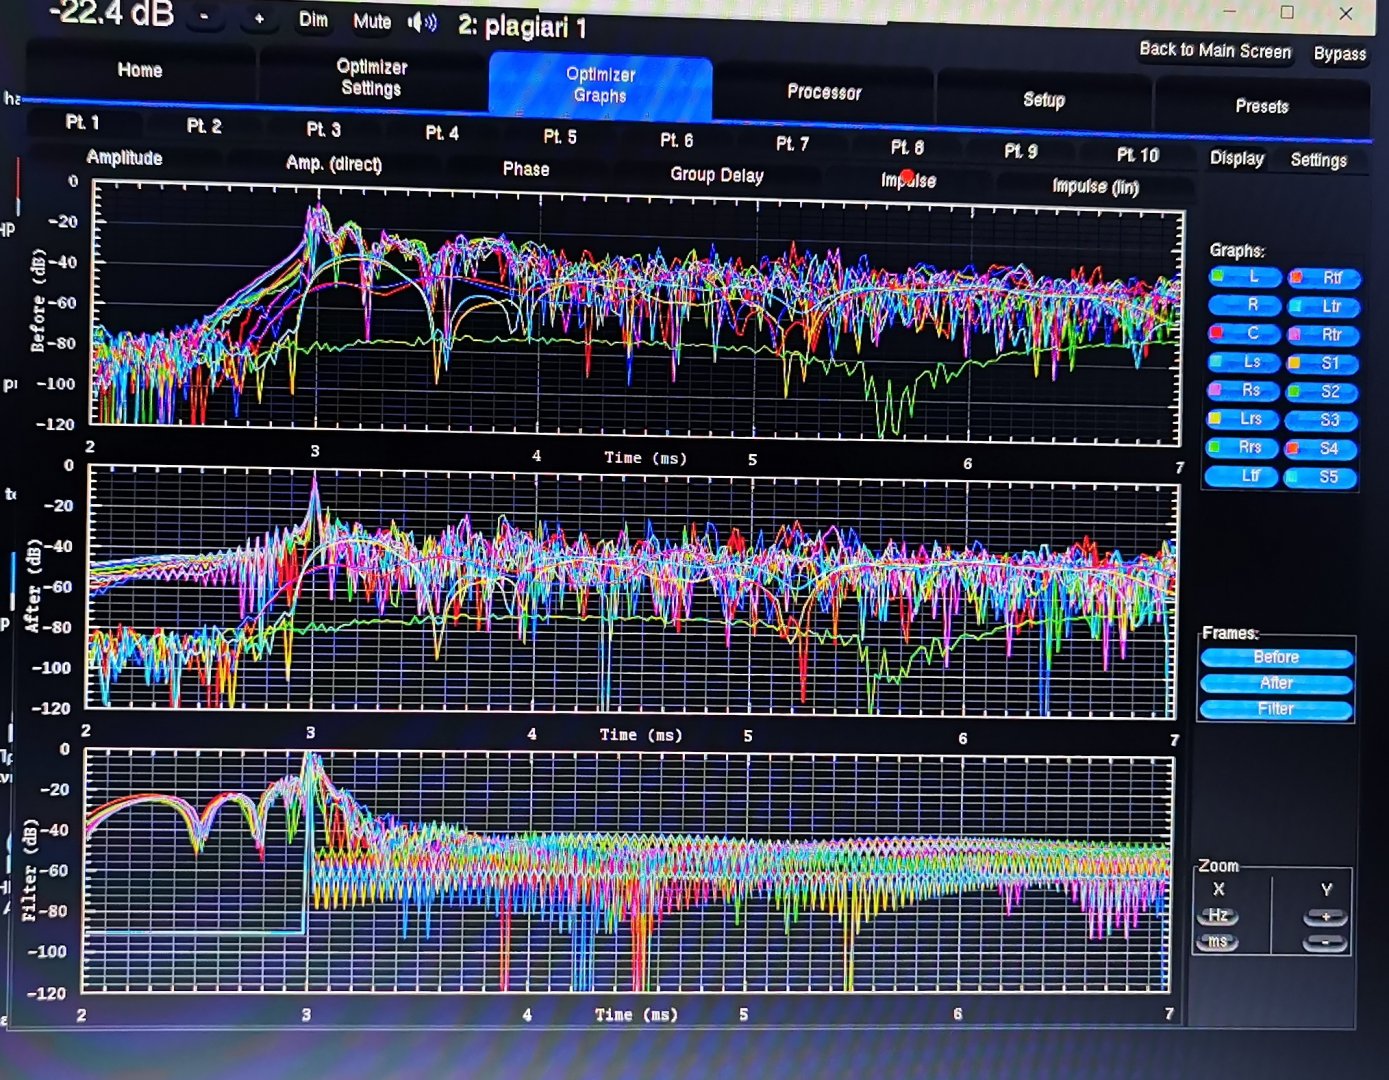Screen dimensions: 1389x1080
Task: Switch to Impulse (lin) graph view
Action: (1095, 187)
